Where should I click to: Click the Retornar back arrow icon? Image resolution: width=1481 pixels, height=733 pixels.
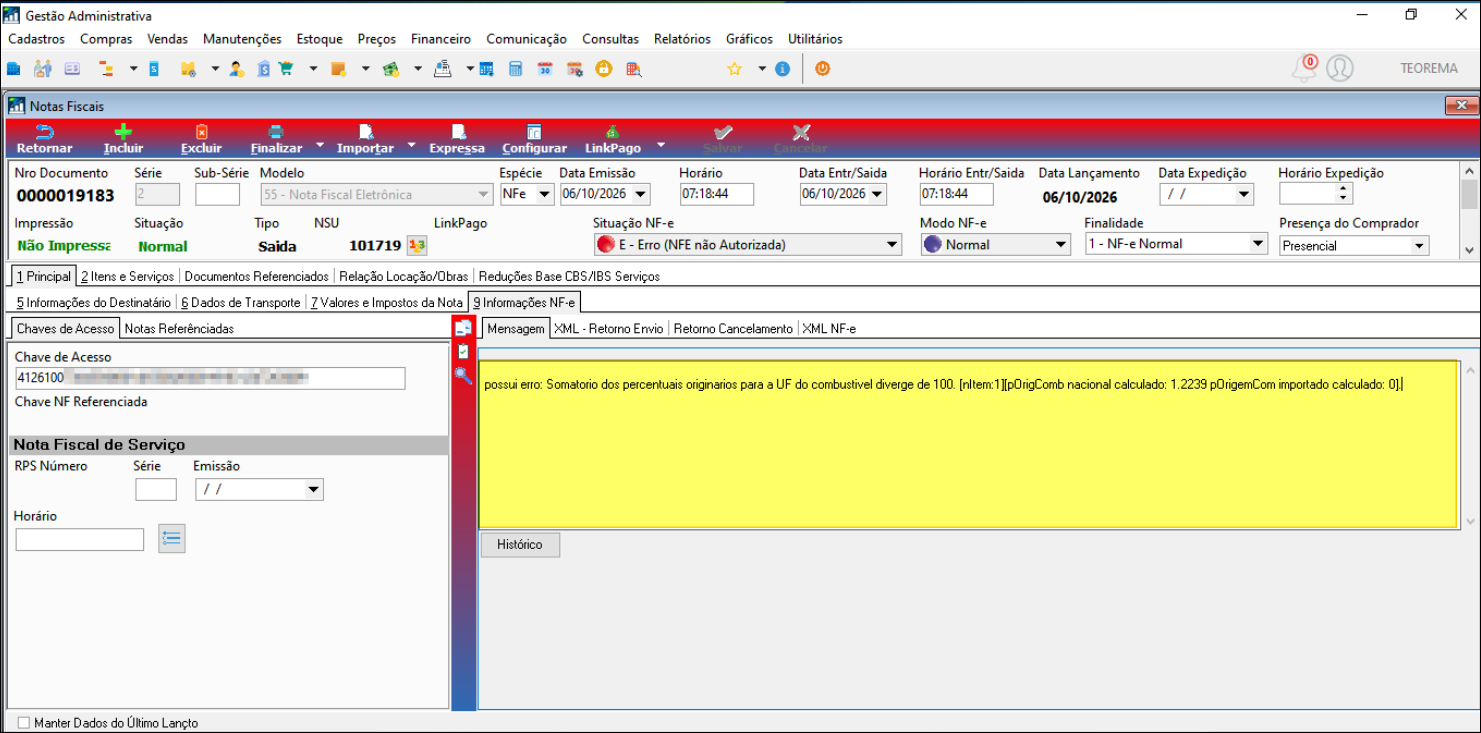45,132
